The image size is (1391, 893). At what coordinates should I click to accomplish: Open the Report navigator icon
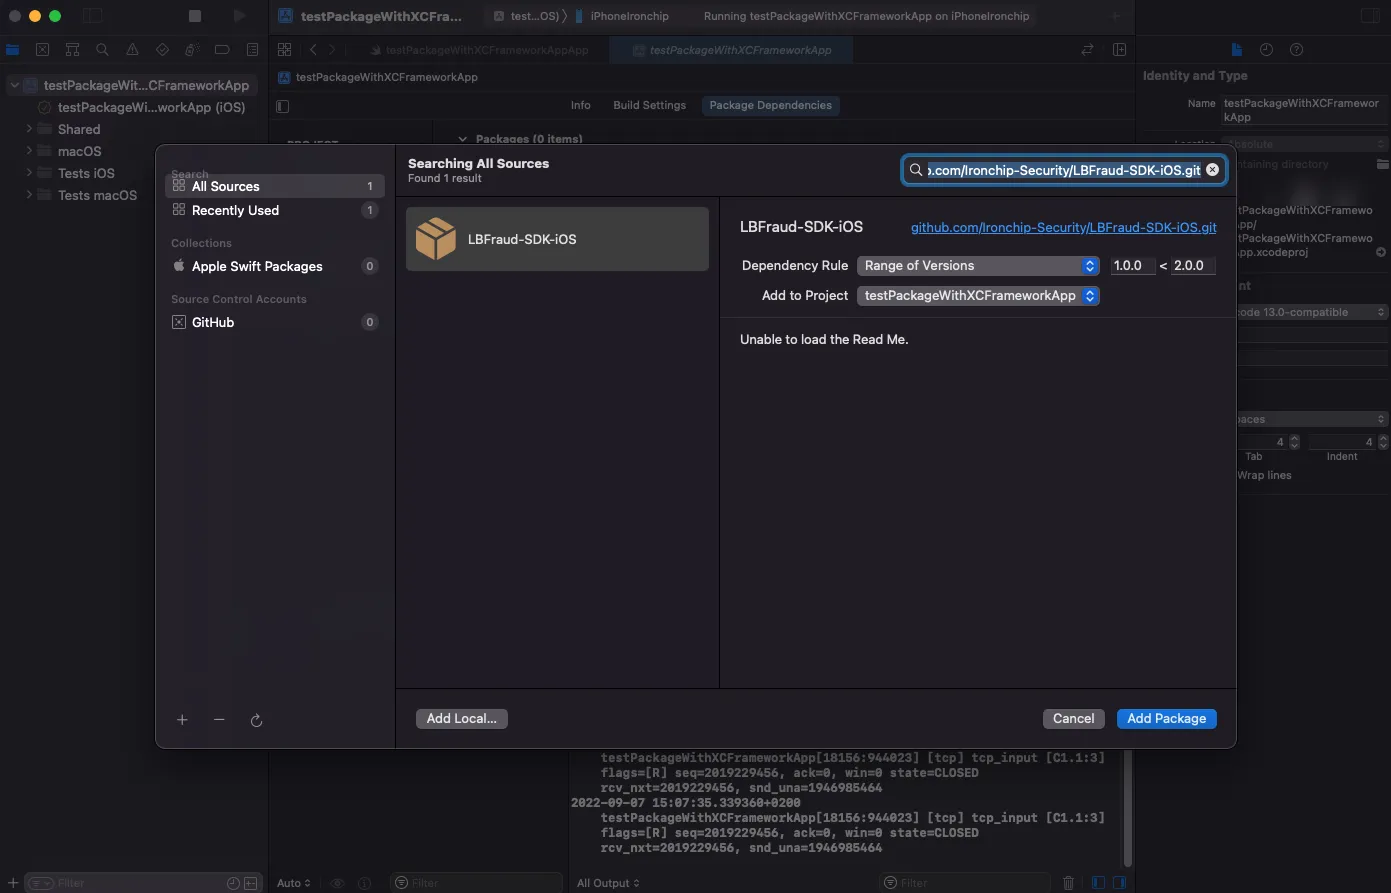[x=252, y=49]
